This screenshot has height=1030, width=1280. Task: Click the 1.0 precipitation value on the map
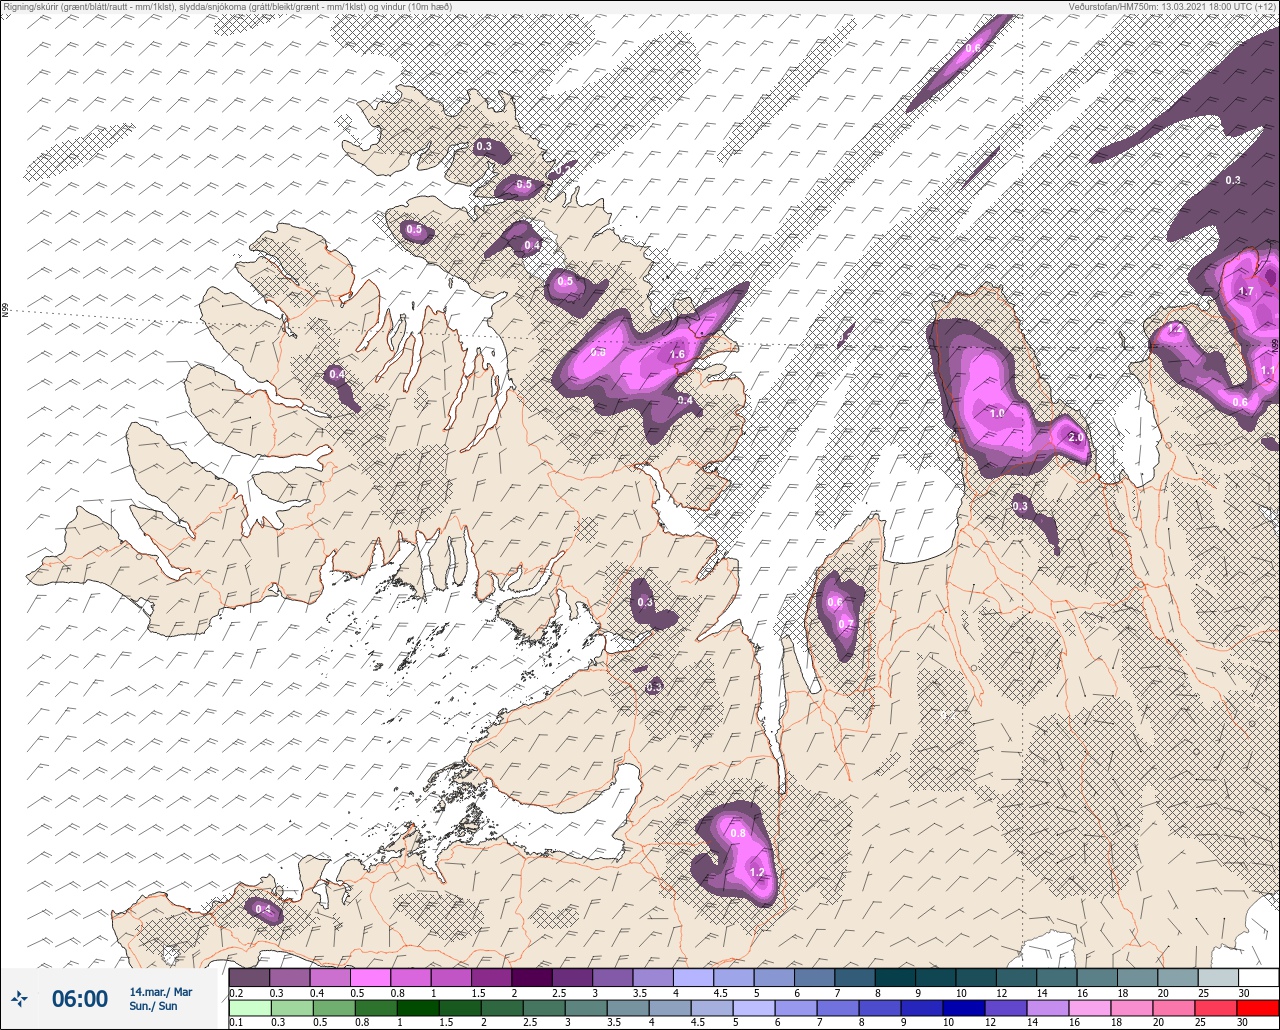point(997,412)
